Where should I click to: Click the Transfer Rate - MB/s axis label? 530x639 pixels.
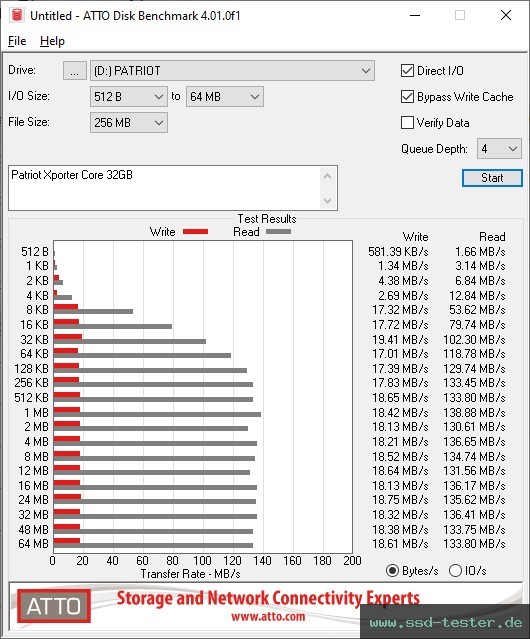pos(190,574)
